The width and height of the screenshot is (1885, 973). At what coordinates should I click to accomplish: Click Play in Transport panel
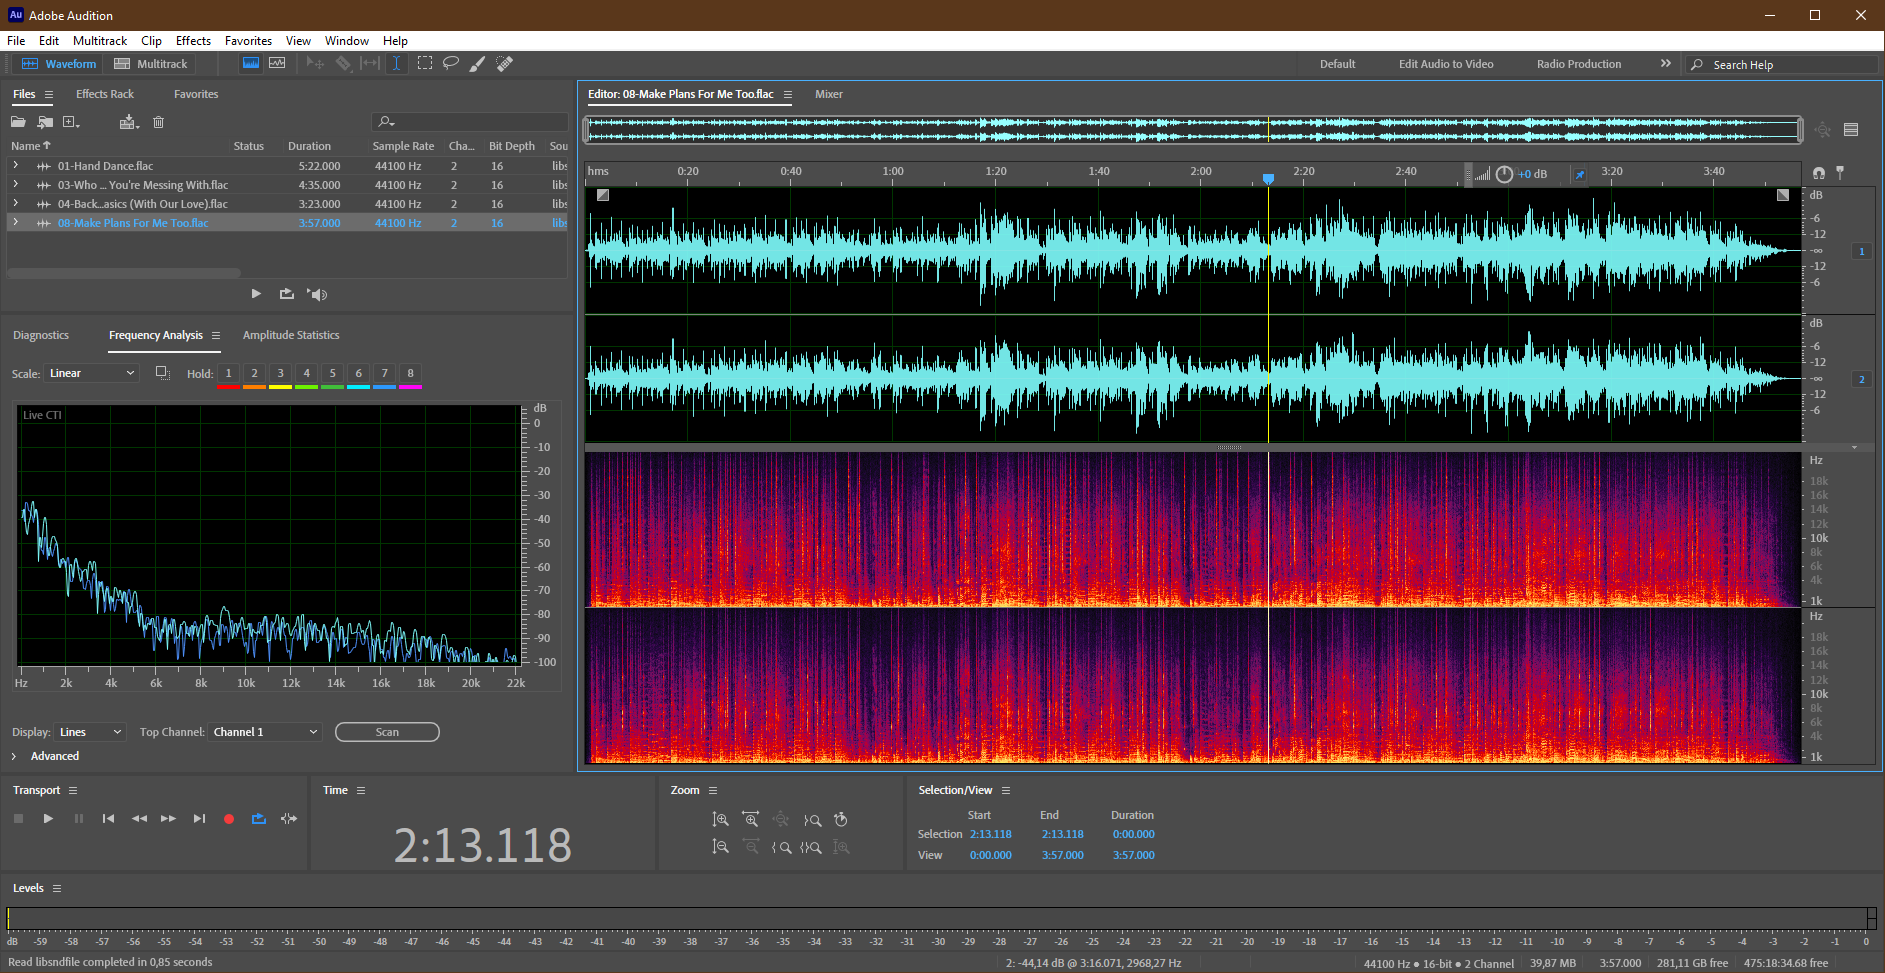click(48, 819)
